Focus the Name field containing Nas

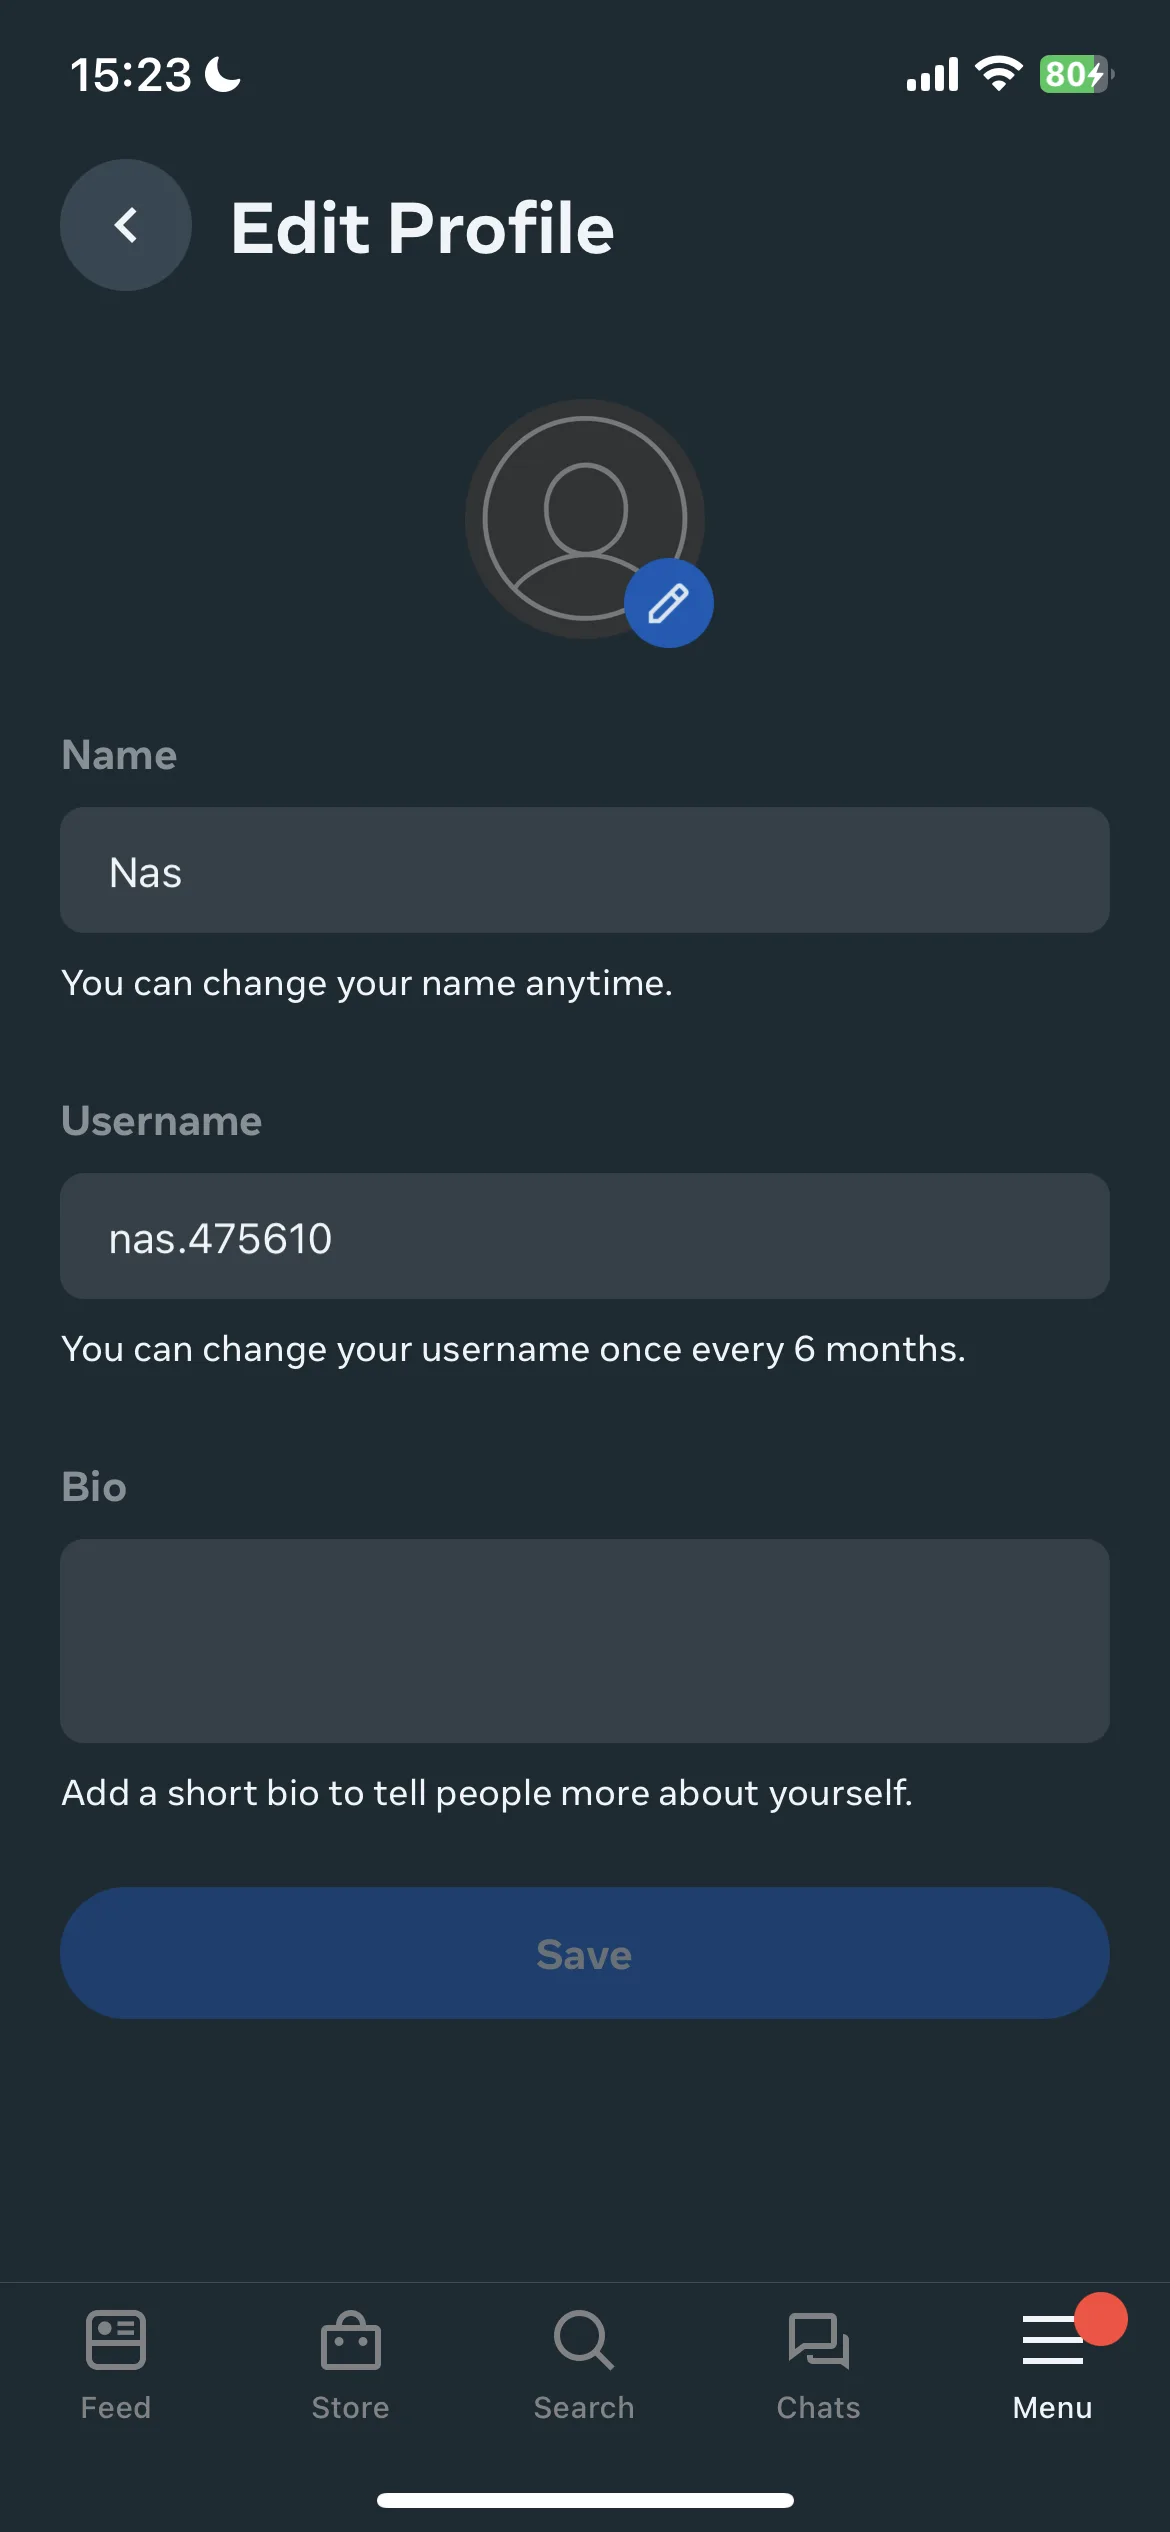pos(585,870)
